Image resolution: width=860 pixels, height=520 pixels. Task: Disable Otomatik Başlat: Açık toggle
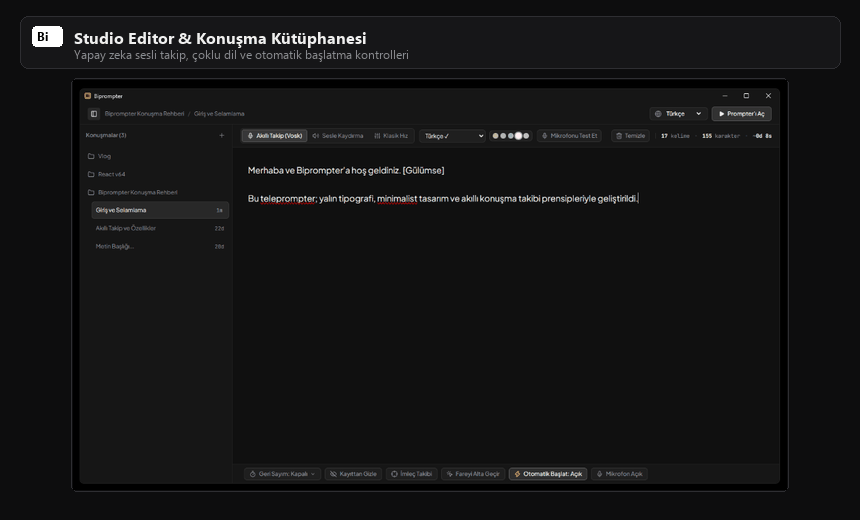(x=548, y=474)
